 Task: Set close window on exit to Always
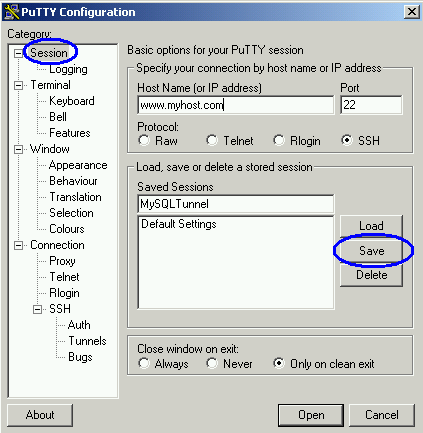(x=144, y=363)
